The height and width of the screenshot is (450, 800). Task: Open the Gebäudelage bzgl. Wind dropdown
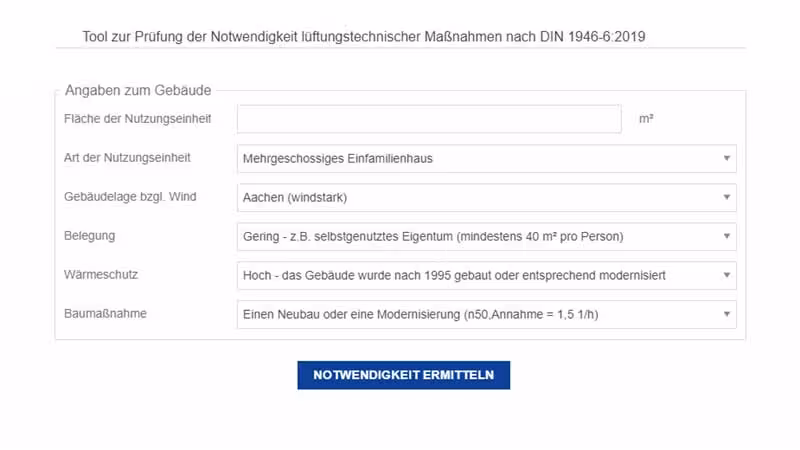486,198
